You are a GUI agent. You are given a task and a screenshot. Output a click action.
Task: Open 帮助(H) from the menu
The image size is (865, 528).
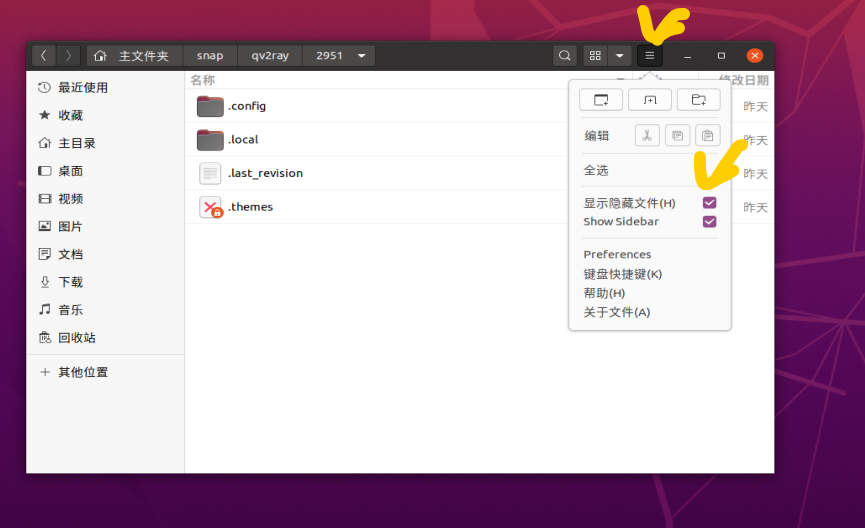(604, 293)
